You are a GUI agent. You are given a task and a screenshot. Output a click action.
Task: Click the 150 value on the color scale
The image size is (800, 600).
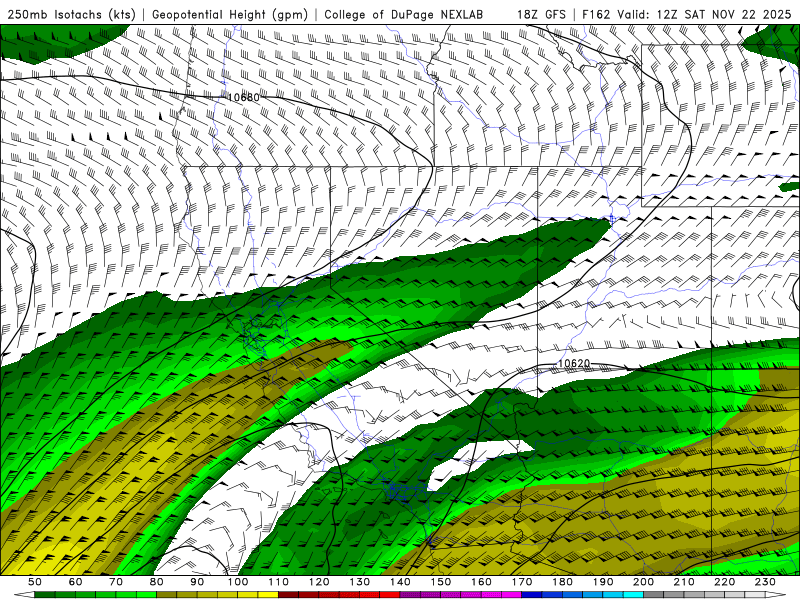tap(441, 582)
